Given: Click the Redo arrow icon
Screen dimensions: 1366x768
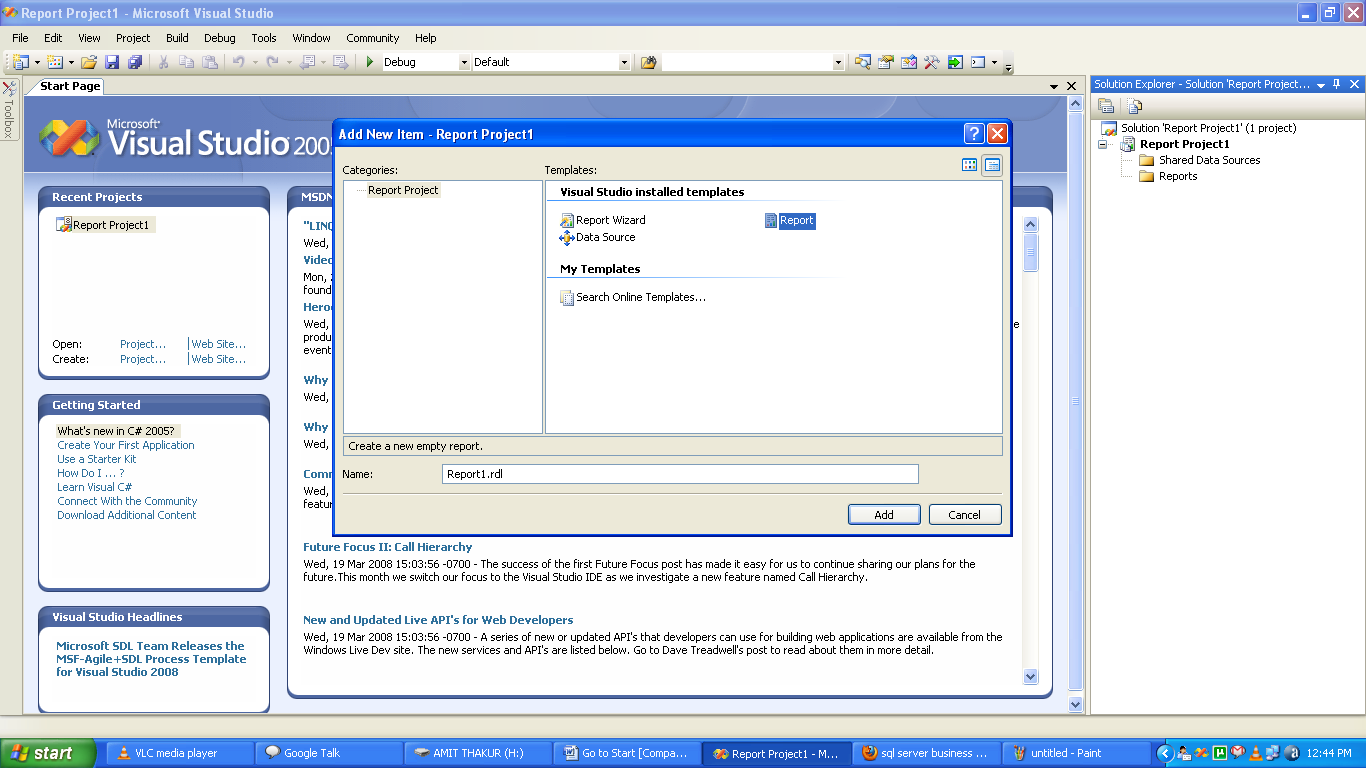Looking at the screenshot, I should pyautogui.click(x=274, y=62).
